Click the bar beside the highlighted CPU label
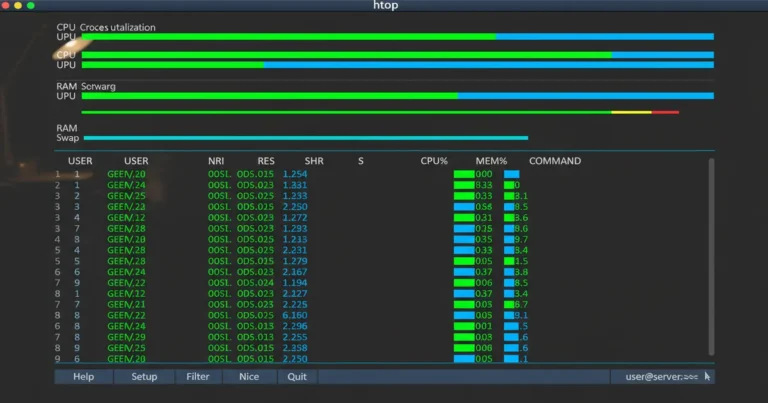Viewport: 768px width, 403px height. (398, 55)
